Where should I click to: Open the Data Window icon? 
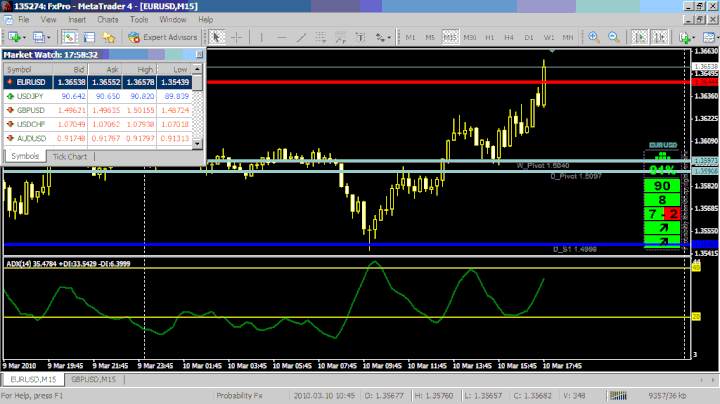point(89,37)
